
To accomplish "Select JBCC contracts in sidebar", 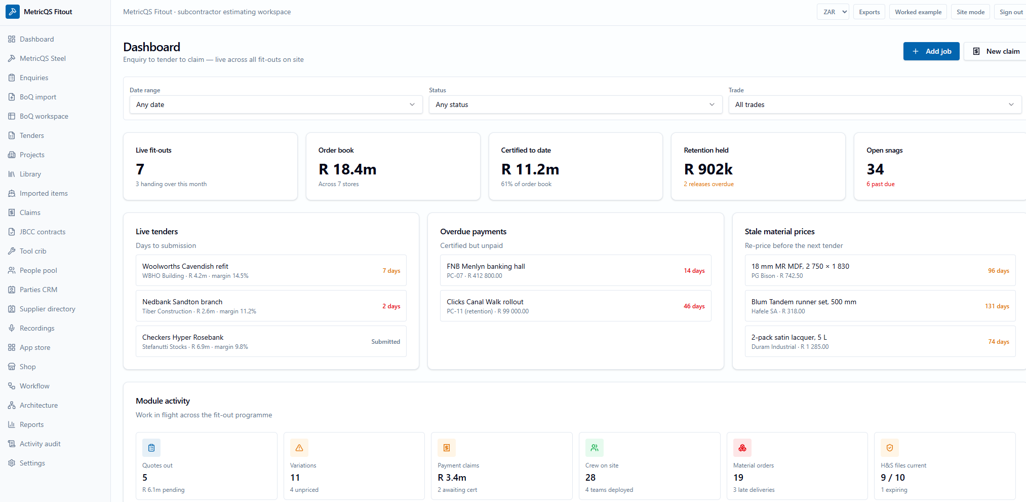I will pos(55,232).
